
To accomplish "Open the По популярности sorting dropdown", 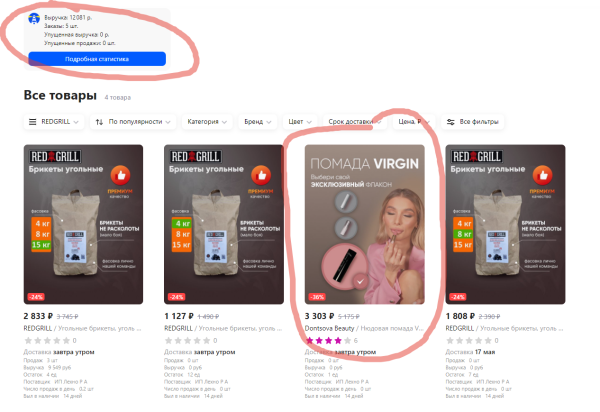I will point(133,122).
